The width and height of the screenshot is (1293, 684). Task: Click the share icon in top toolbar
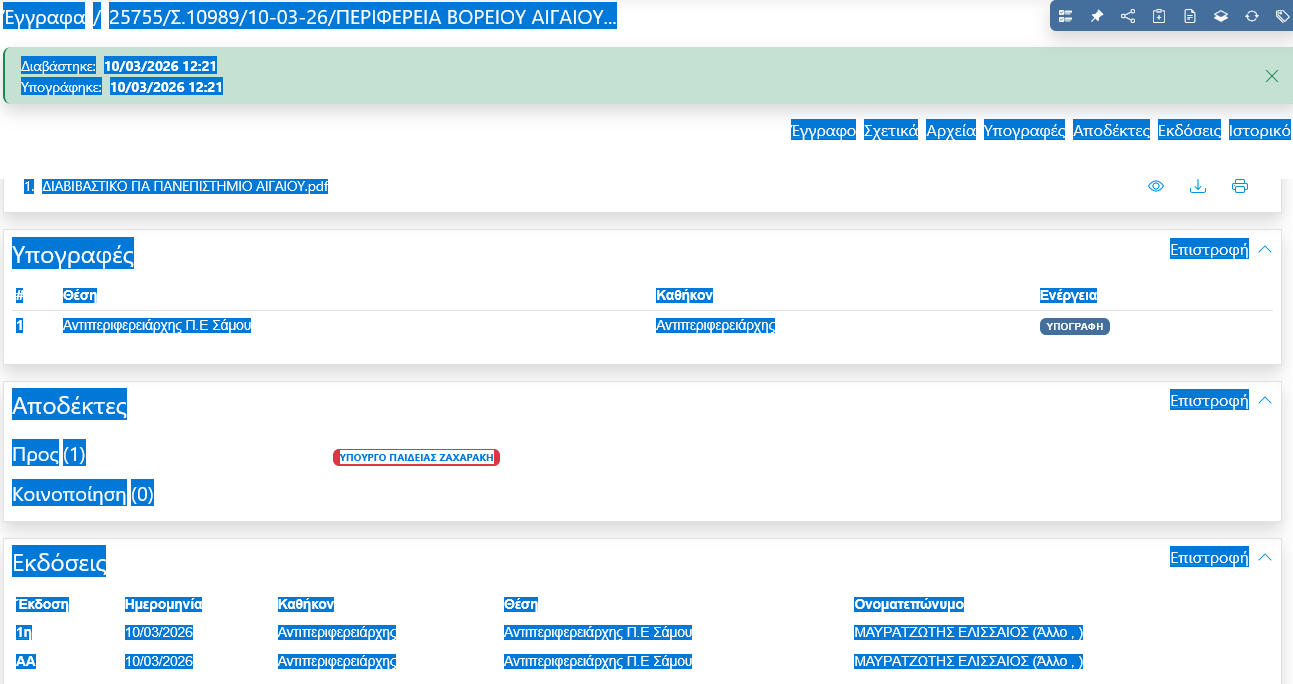click(1128, 16)
